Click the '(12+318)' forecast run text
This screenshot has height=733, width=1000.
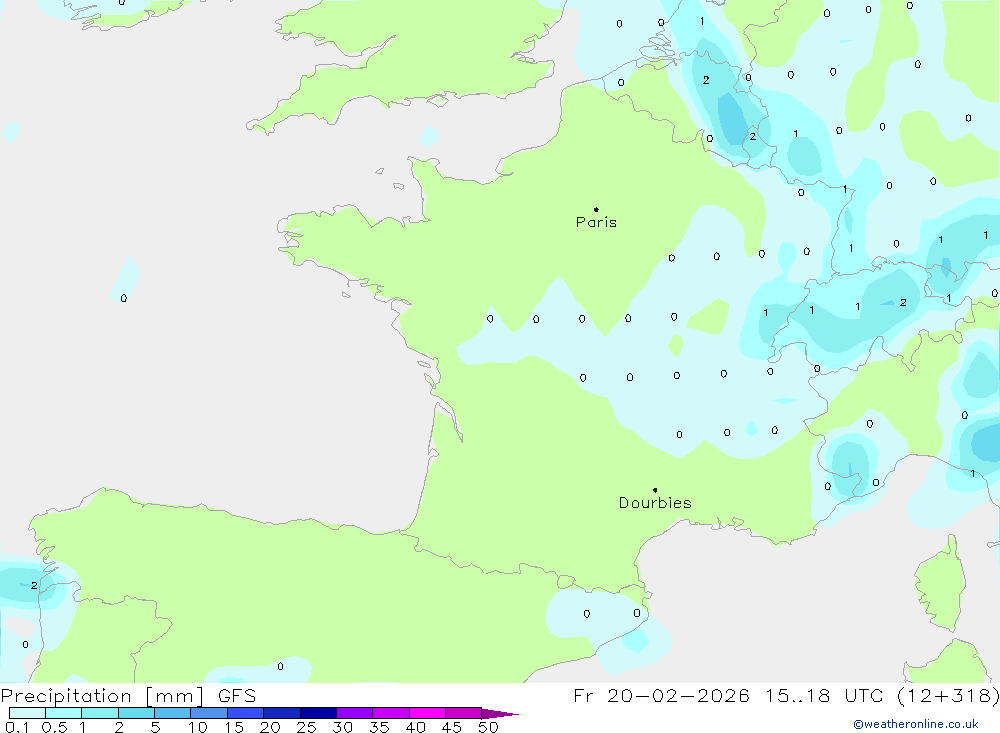(x=948, y=695)
